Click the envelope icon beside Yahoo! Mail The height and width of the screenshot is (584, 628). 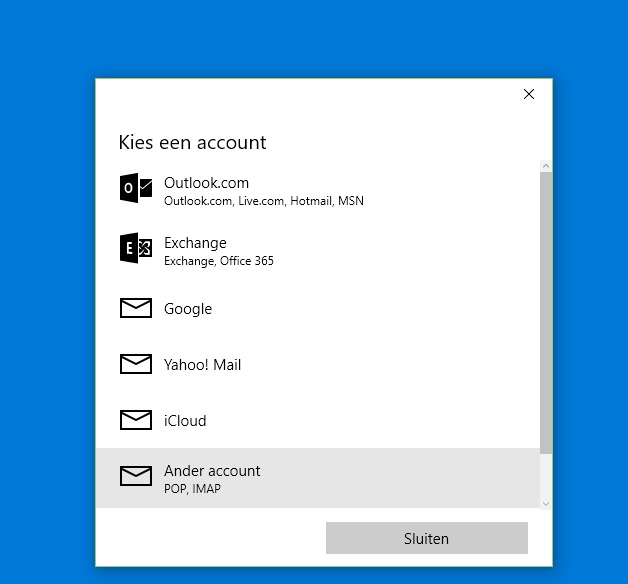[136, 364]
